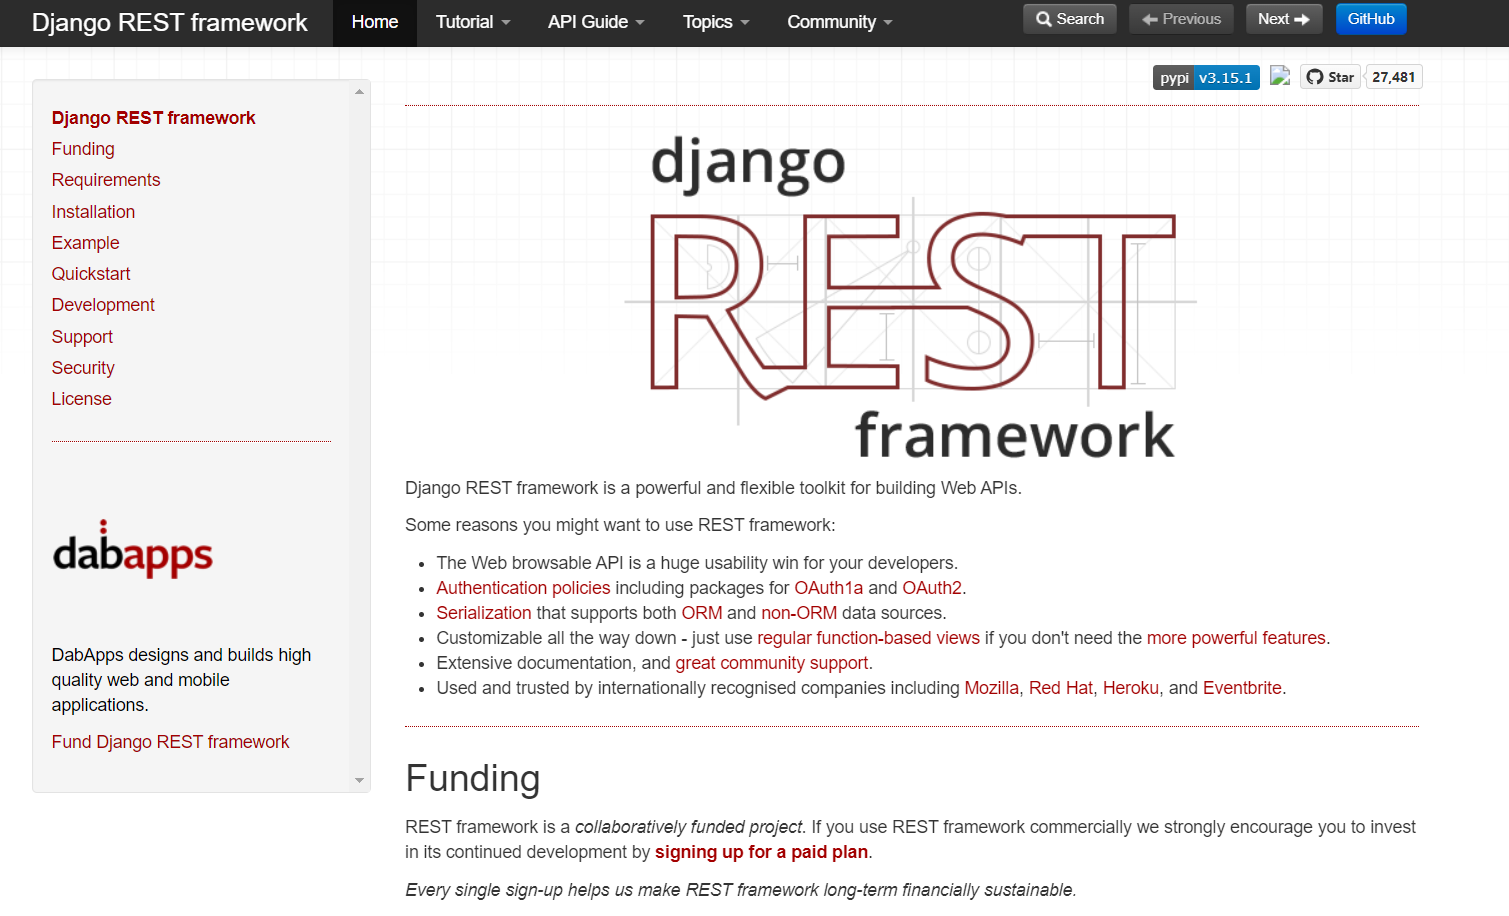This screenshot has height=916, width=1509.
Task: Open the 27,481 stargazers count
Action: click(x=1394, y=77)
